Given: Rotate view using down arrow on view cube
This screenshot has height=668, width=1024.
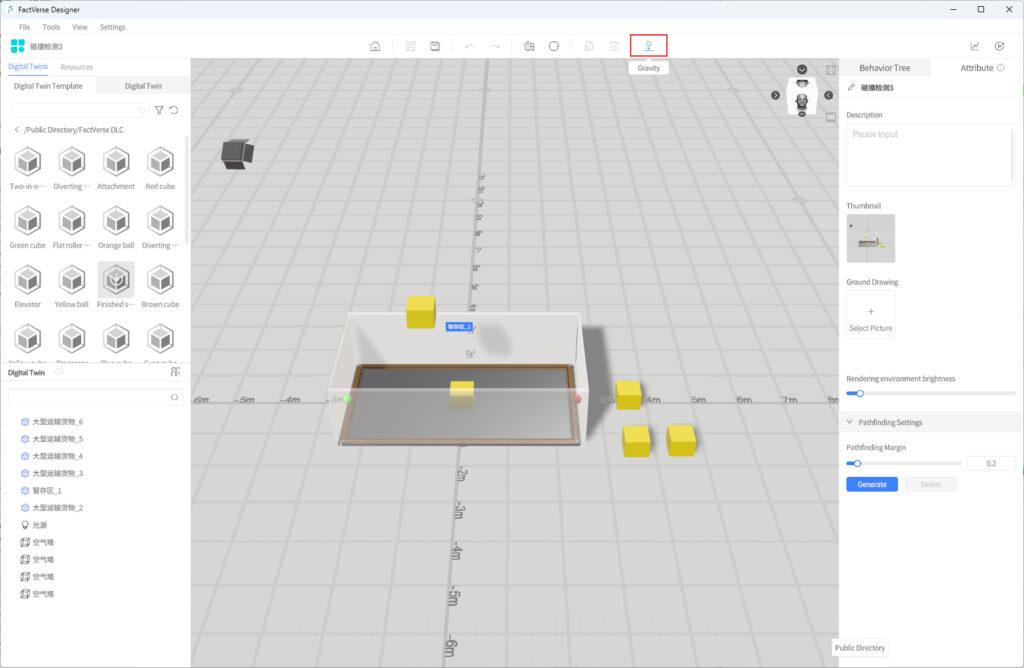Looking at the screenshot, I should [802, 69].
